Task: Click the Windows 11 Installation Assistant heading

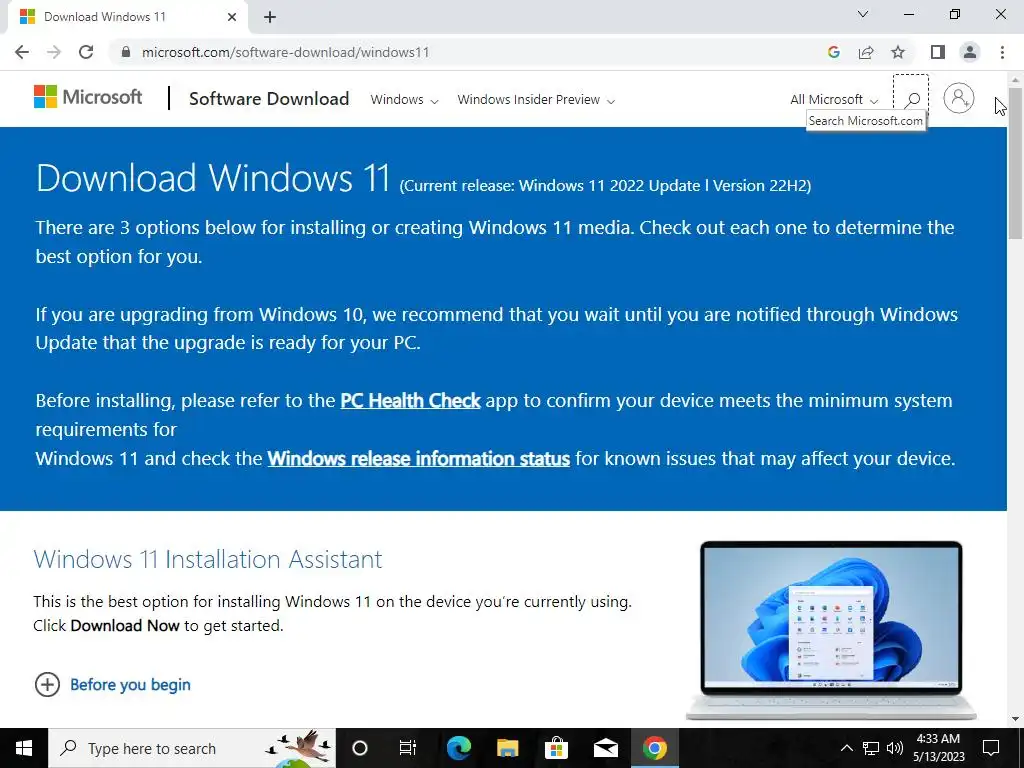Action: click(208, 560)
